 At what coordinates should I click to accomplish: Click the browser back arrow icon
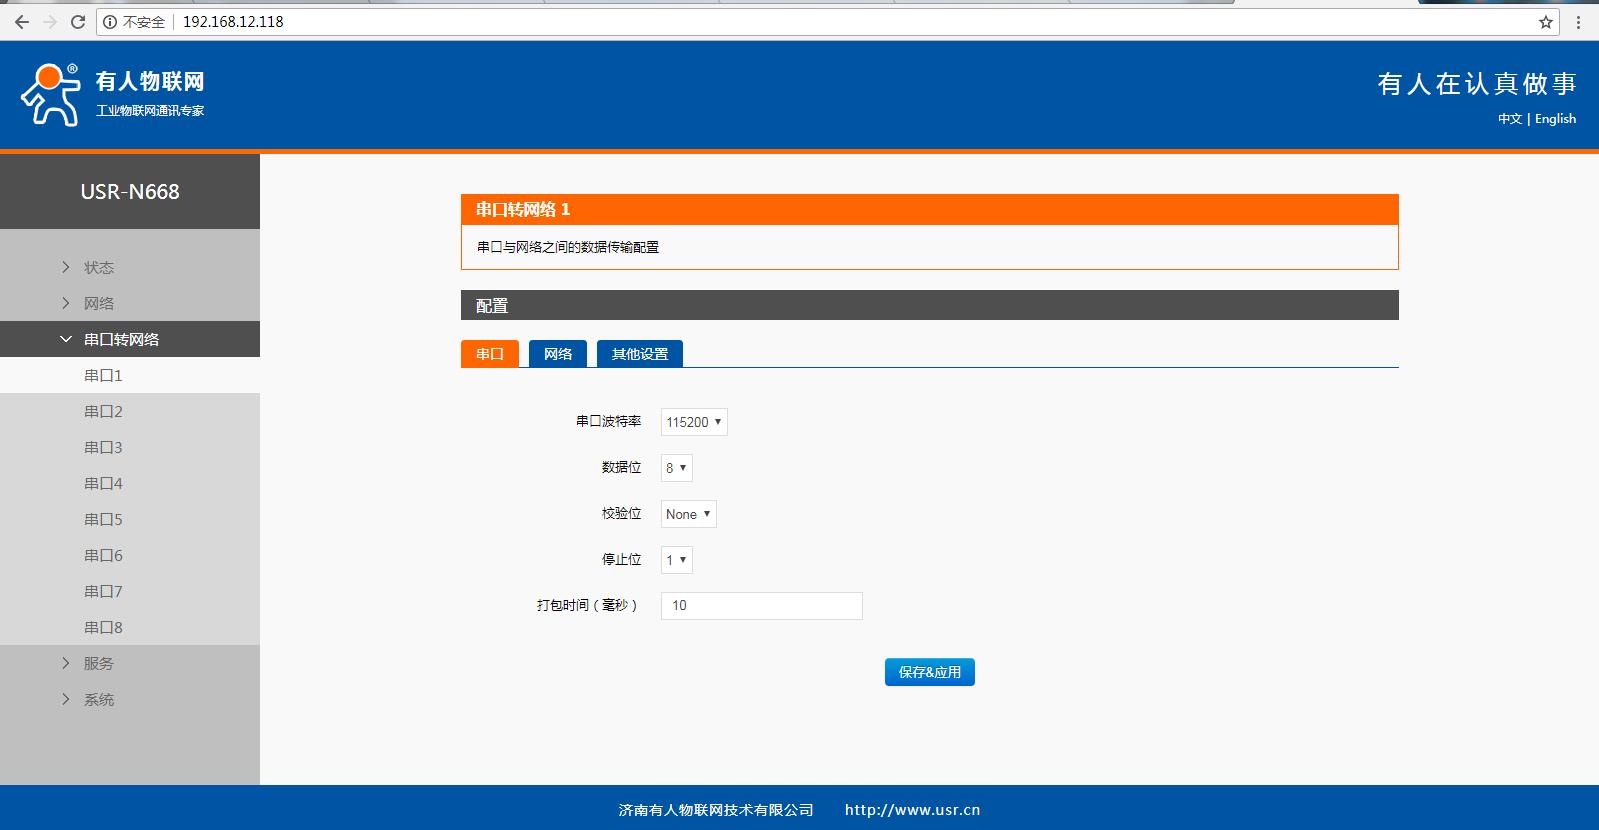21,22
